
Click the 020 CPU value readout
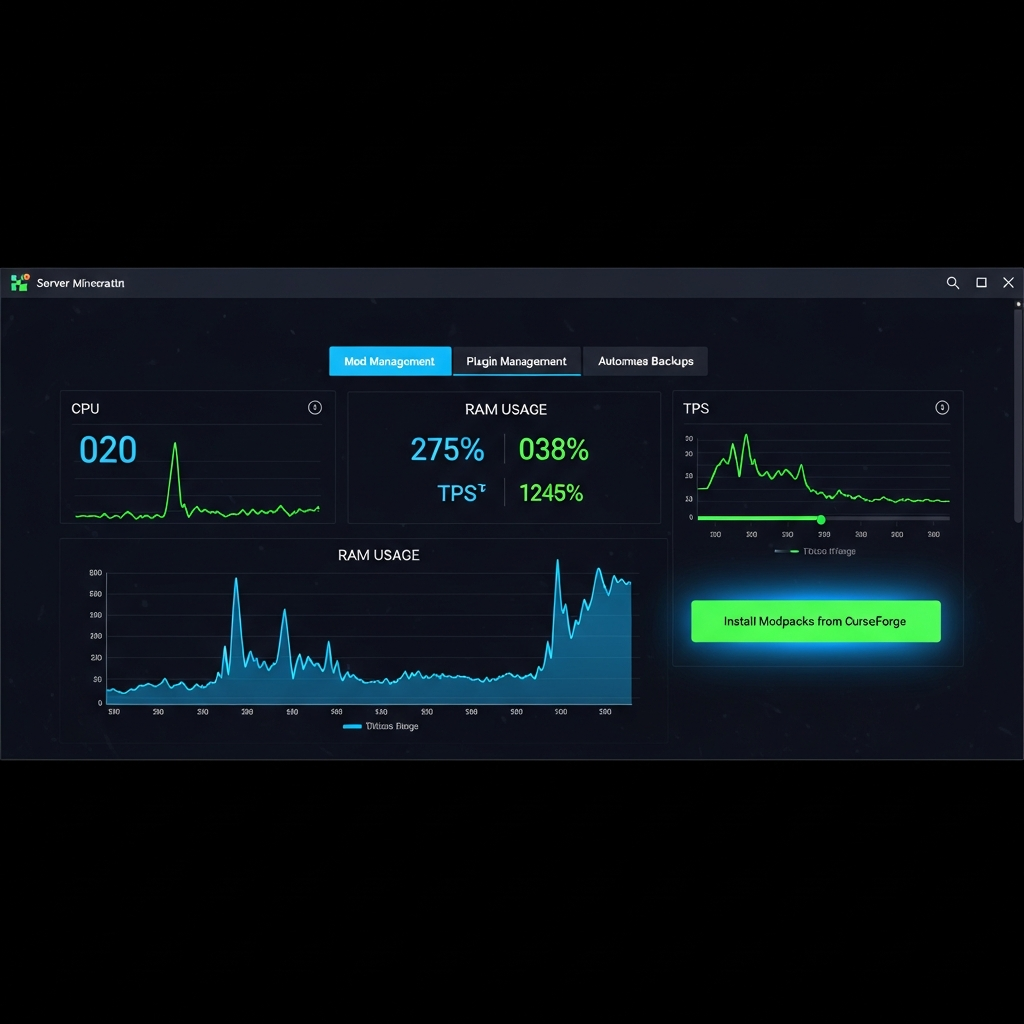[x=108, y=450]
